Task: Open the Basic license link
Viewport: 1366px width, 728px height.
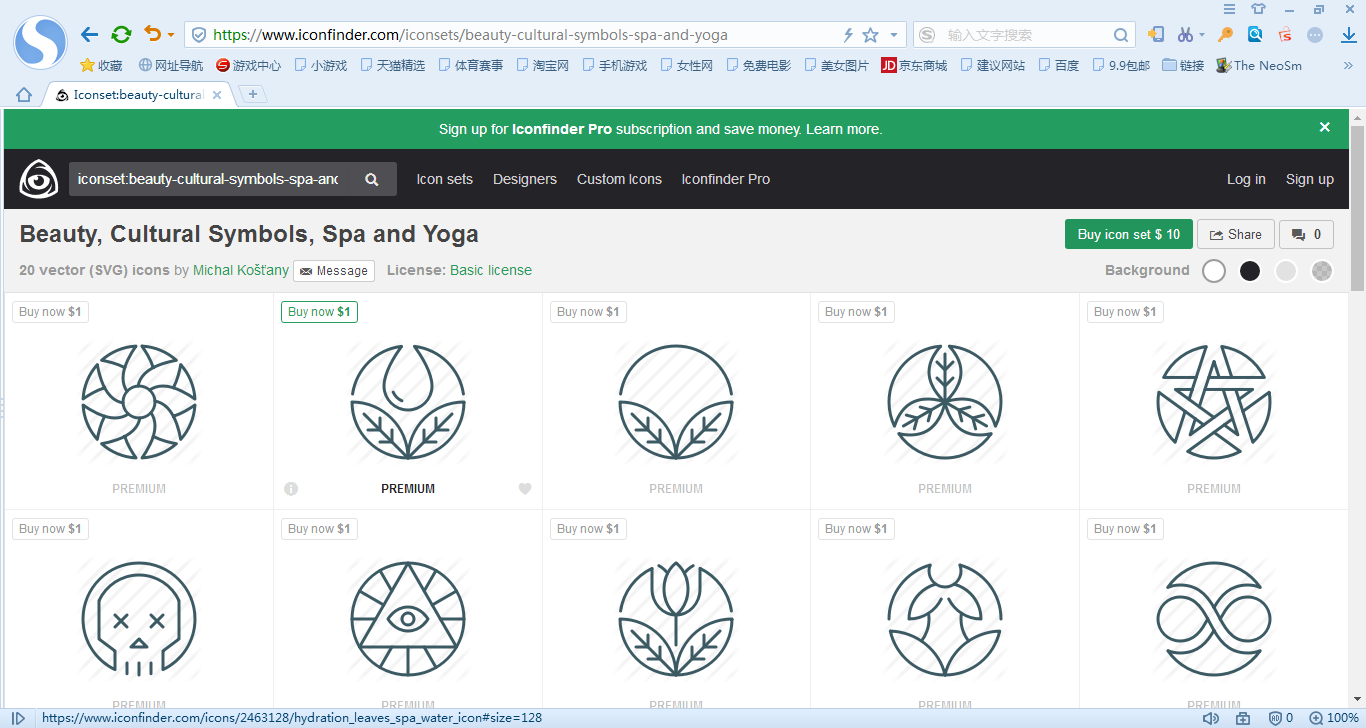Action: pos(491,270)
